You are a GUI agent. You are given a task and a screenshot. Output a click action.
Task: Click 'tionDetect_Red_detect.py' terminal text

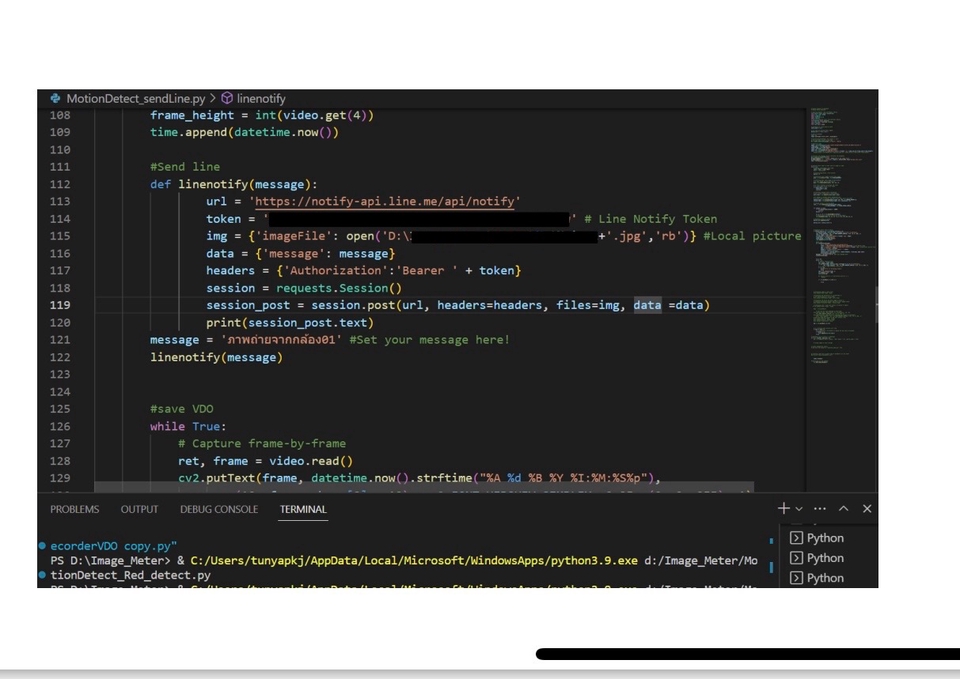[x=130, y=576]
